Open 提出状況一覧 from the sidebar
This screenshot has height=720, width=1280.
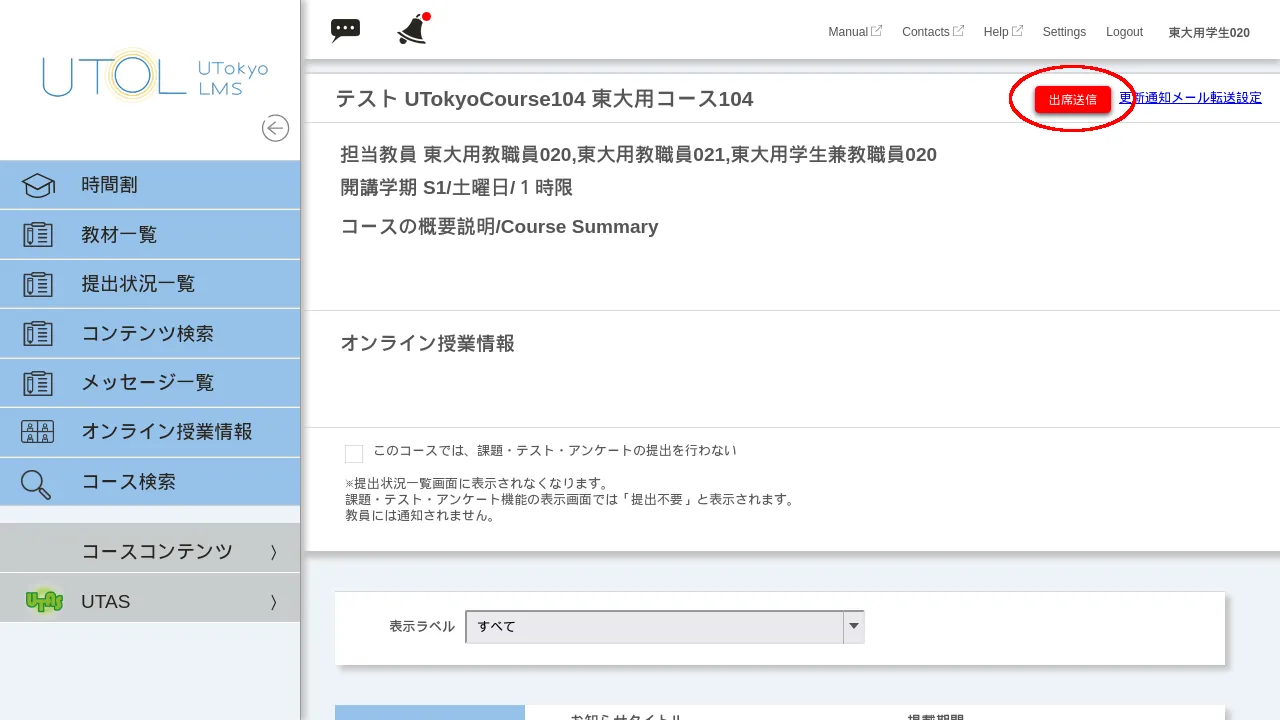tap(37, 284)
